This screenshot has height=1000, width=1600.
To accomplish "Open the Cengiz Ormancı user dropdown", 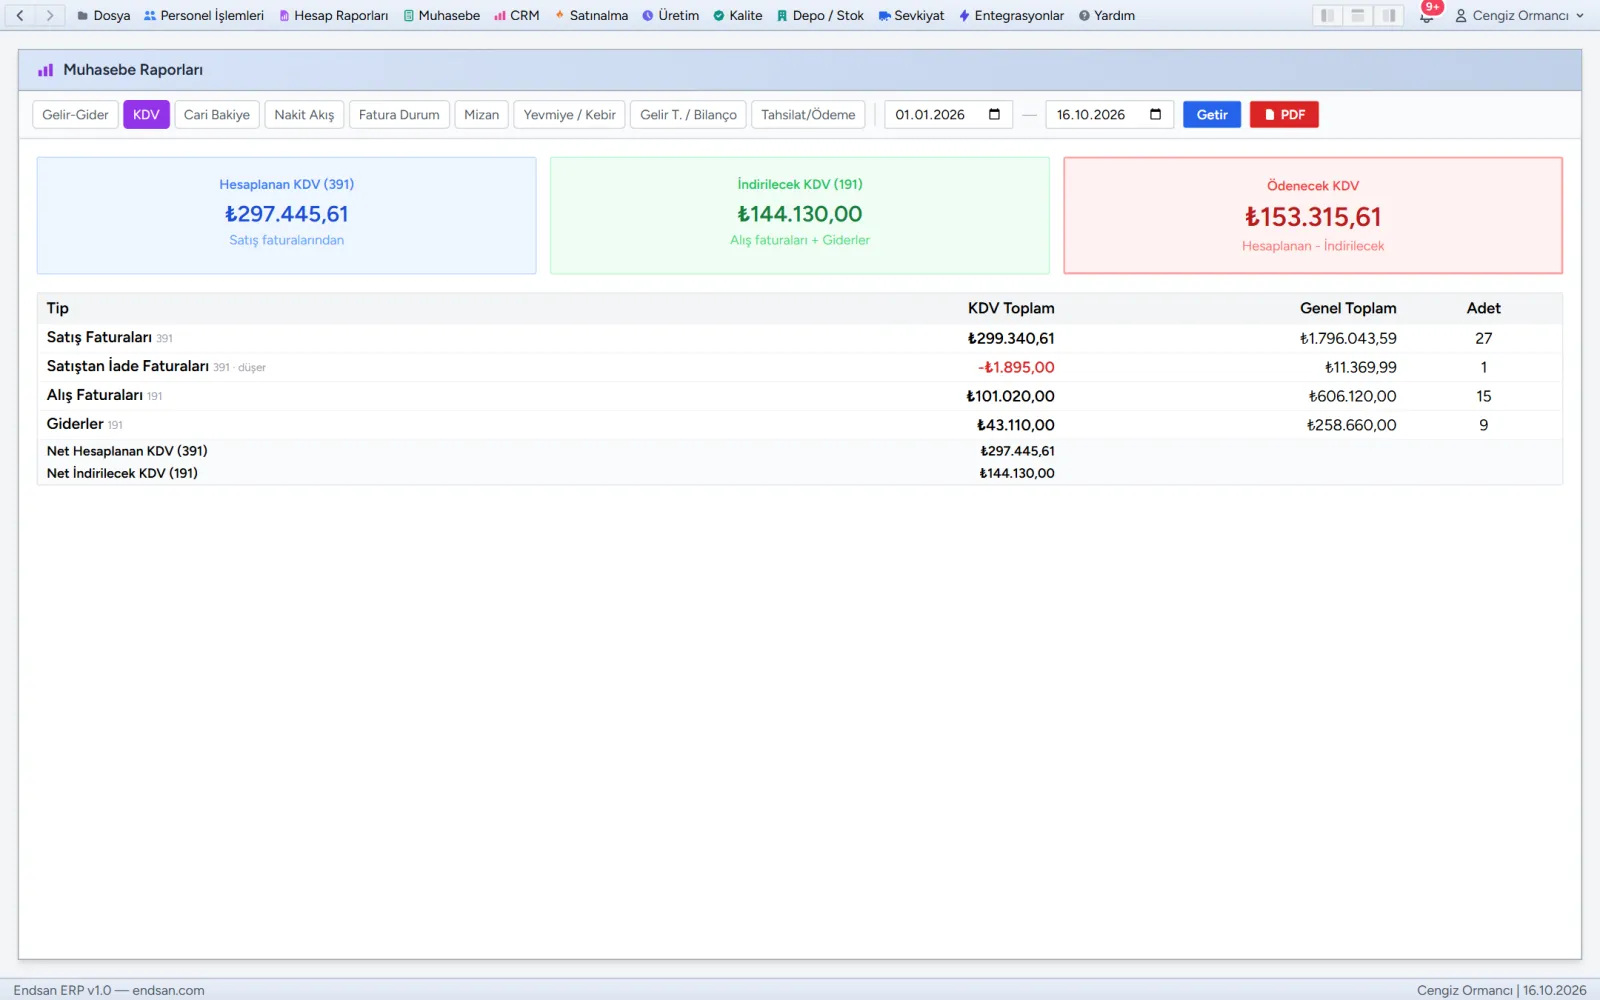I will 1519,15.
